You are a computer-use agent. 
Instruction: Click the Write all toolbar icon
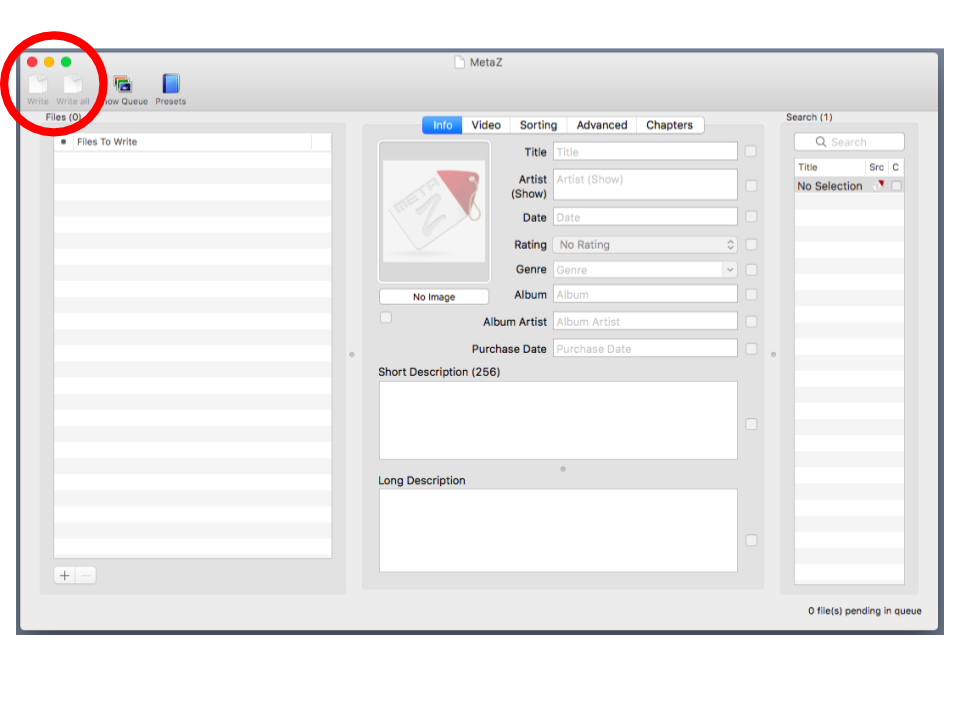pyautogui.click(x=72, y=85)
